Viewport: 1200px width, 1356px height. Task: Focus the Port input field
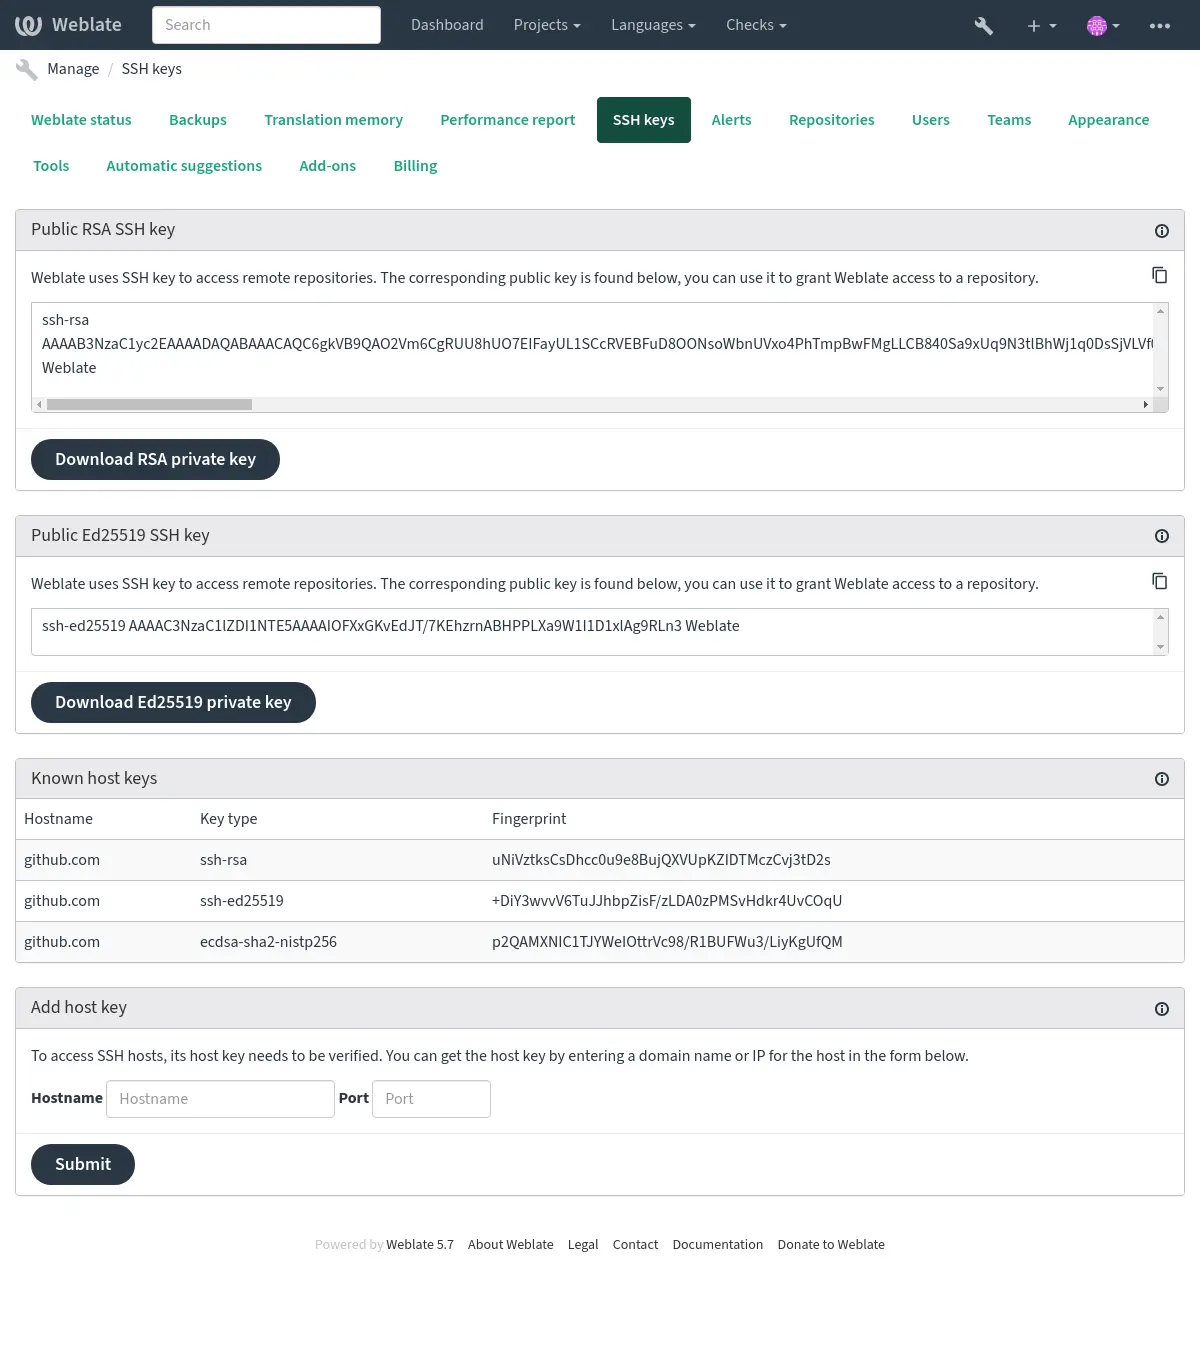(x=431, y=1099)
